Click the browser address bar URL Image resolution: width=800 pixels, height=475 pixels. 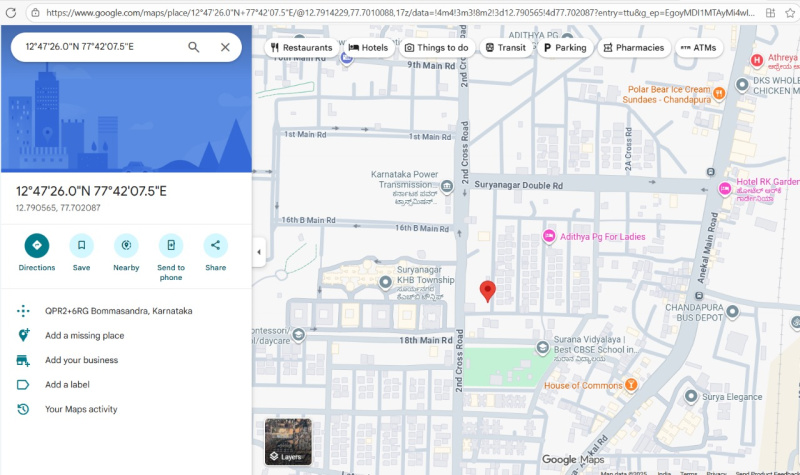click(x=400, y=13)
